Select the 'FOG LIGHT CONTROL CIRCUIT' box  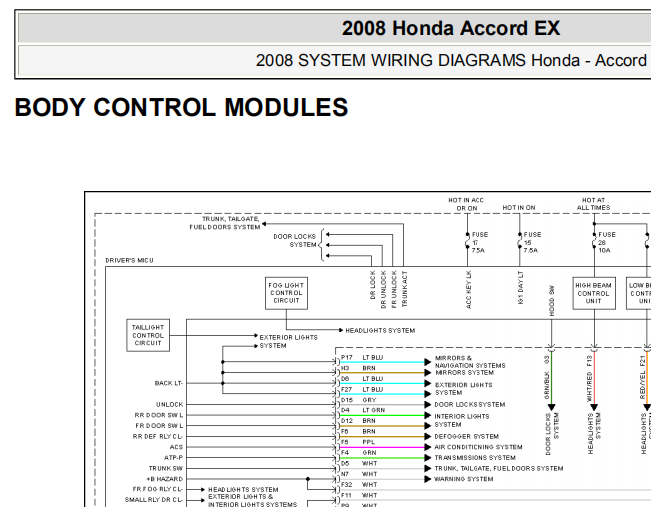[x=286, y=293]
